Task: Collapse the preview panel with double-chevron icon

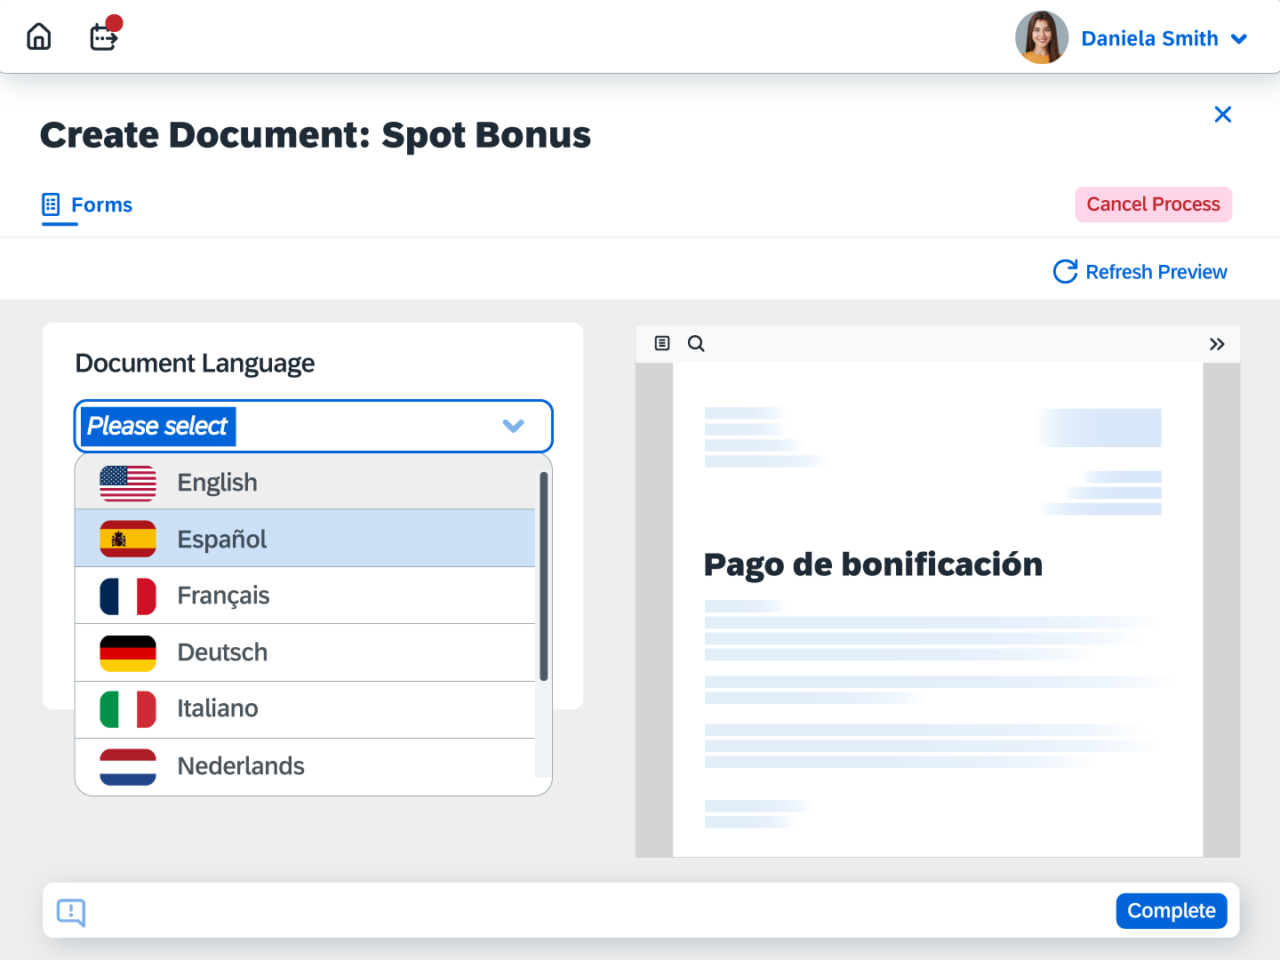Action: click(1217, 343)
